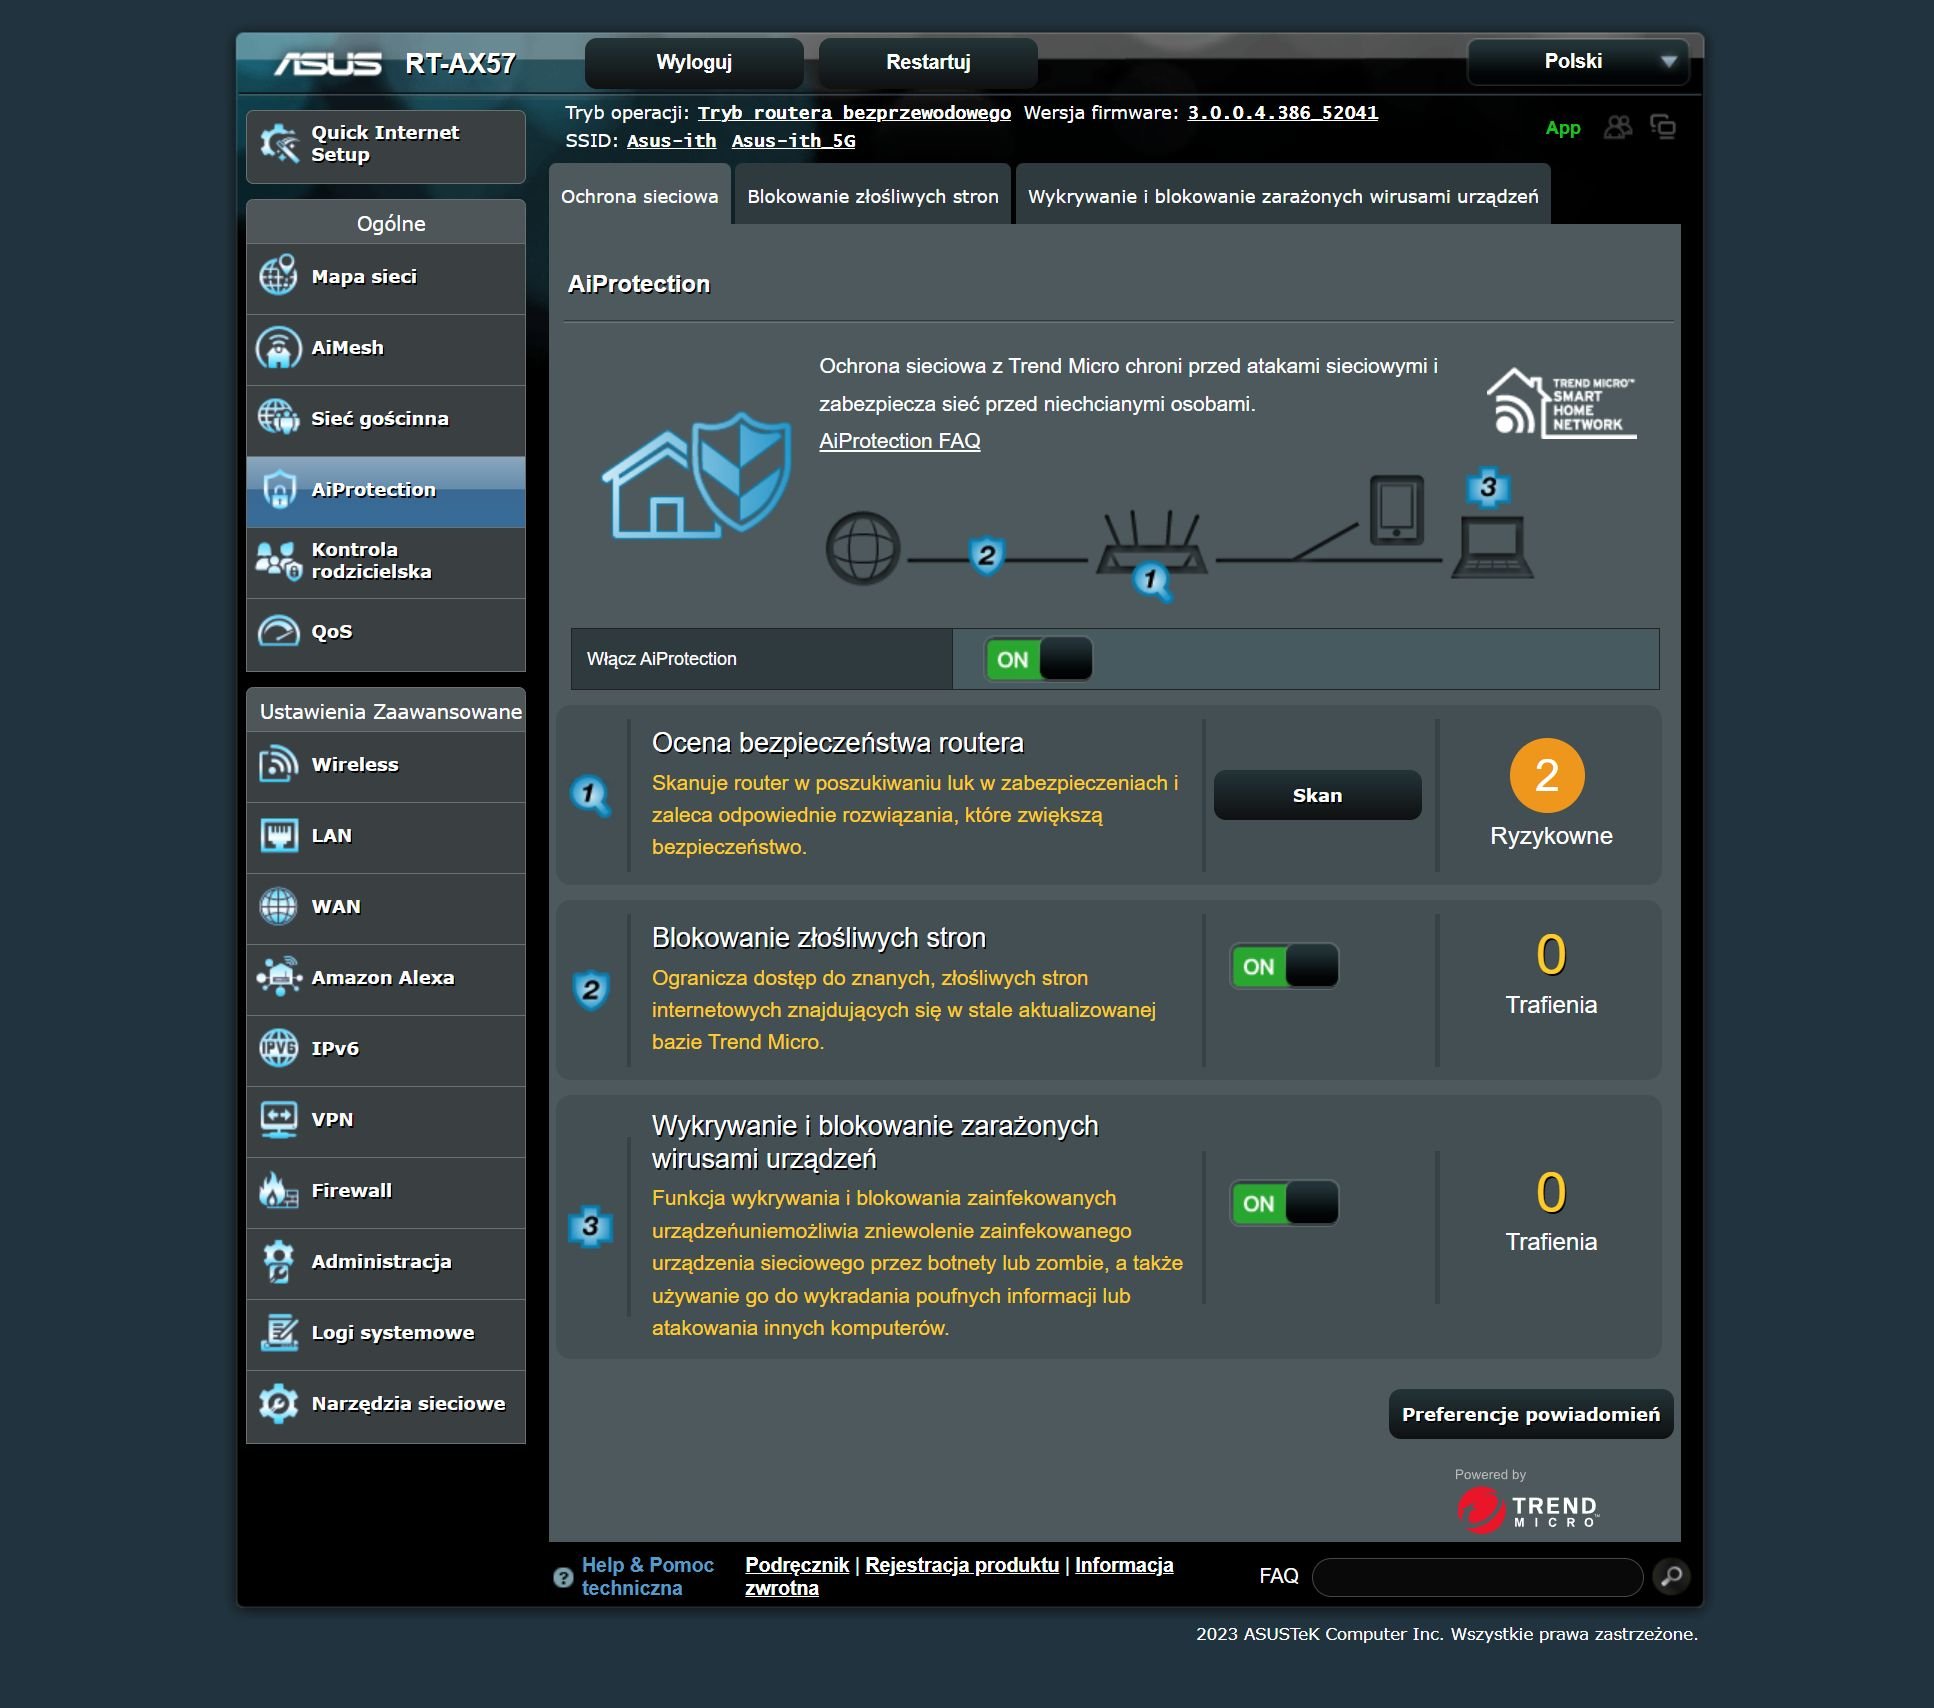Click Tryb routera bezprzewodowego link
Image resolution: width=1934 pixels, height=1708 pixels.
pos(854,113)
